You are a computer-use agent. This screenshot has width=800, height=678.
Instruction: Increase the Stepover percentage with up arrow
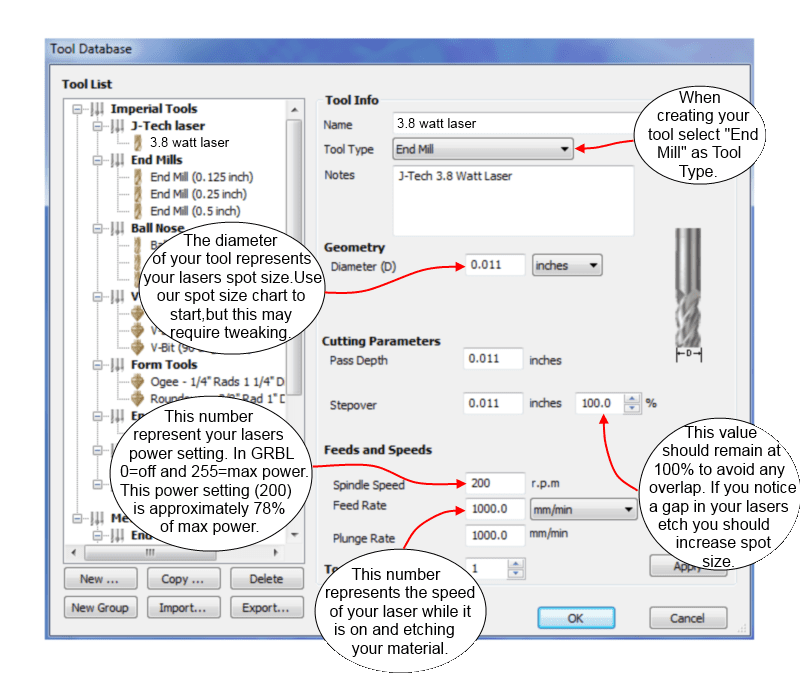tap(631, 398)
